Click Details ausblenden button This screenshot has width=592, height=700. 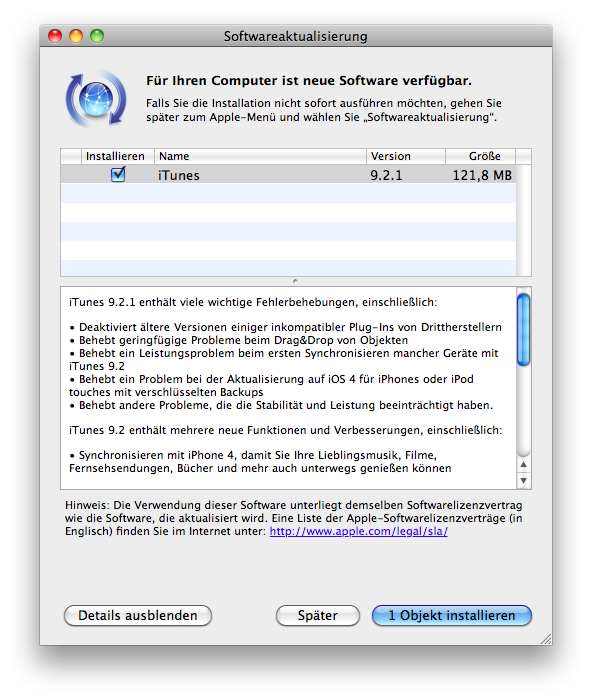point(138,616)
